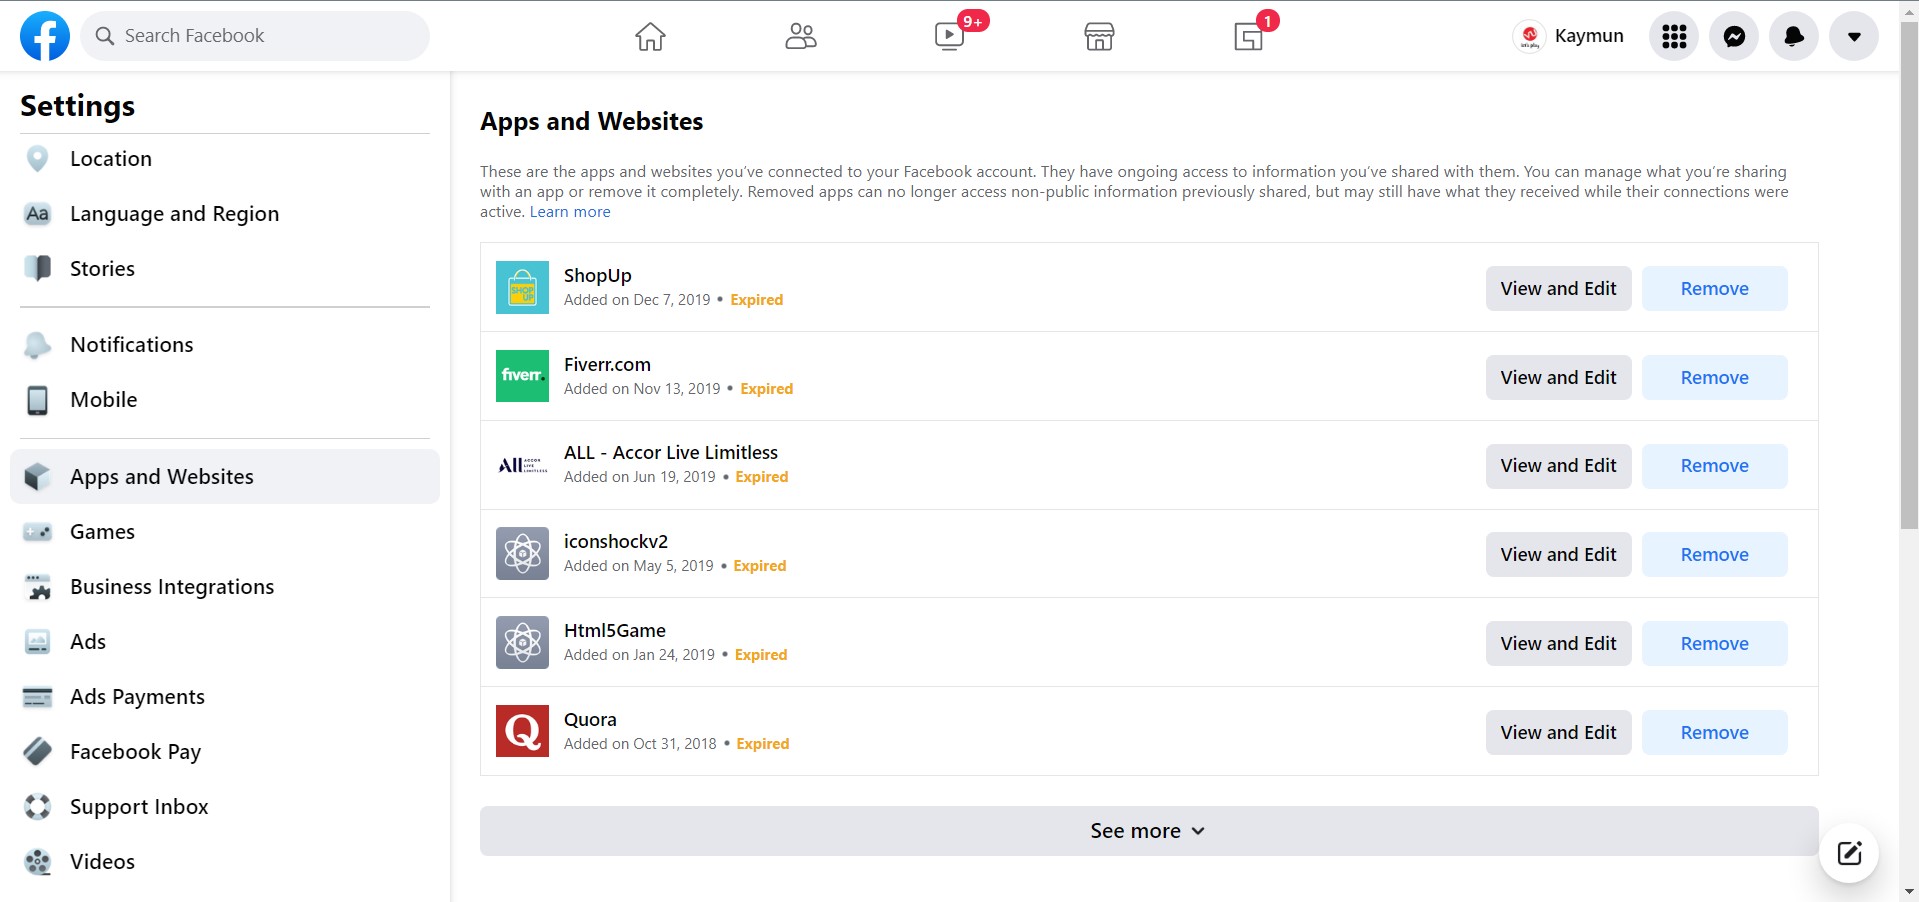Open the Location settings
1919x902 pixels.
pyautogui.click(x=111, y=159)
